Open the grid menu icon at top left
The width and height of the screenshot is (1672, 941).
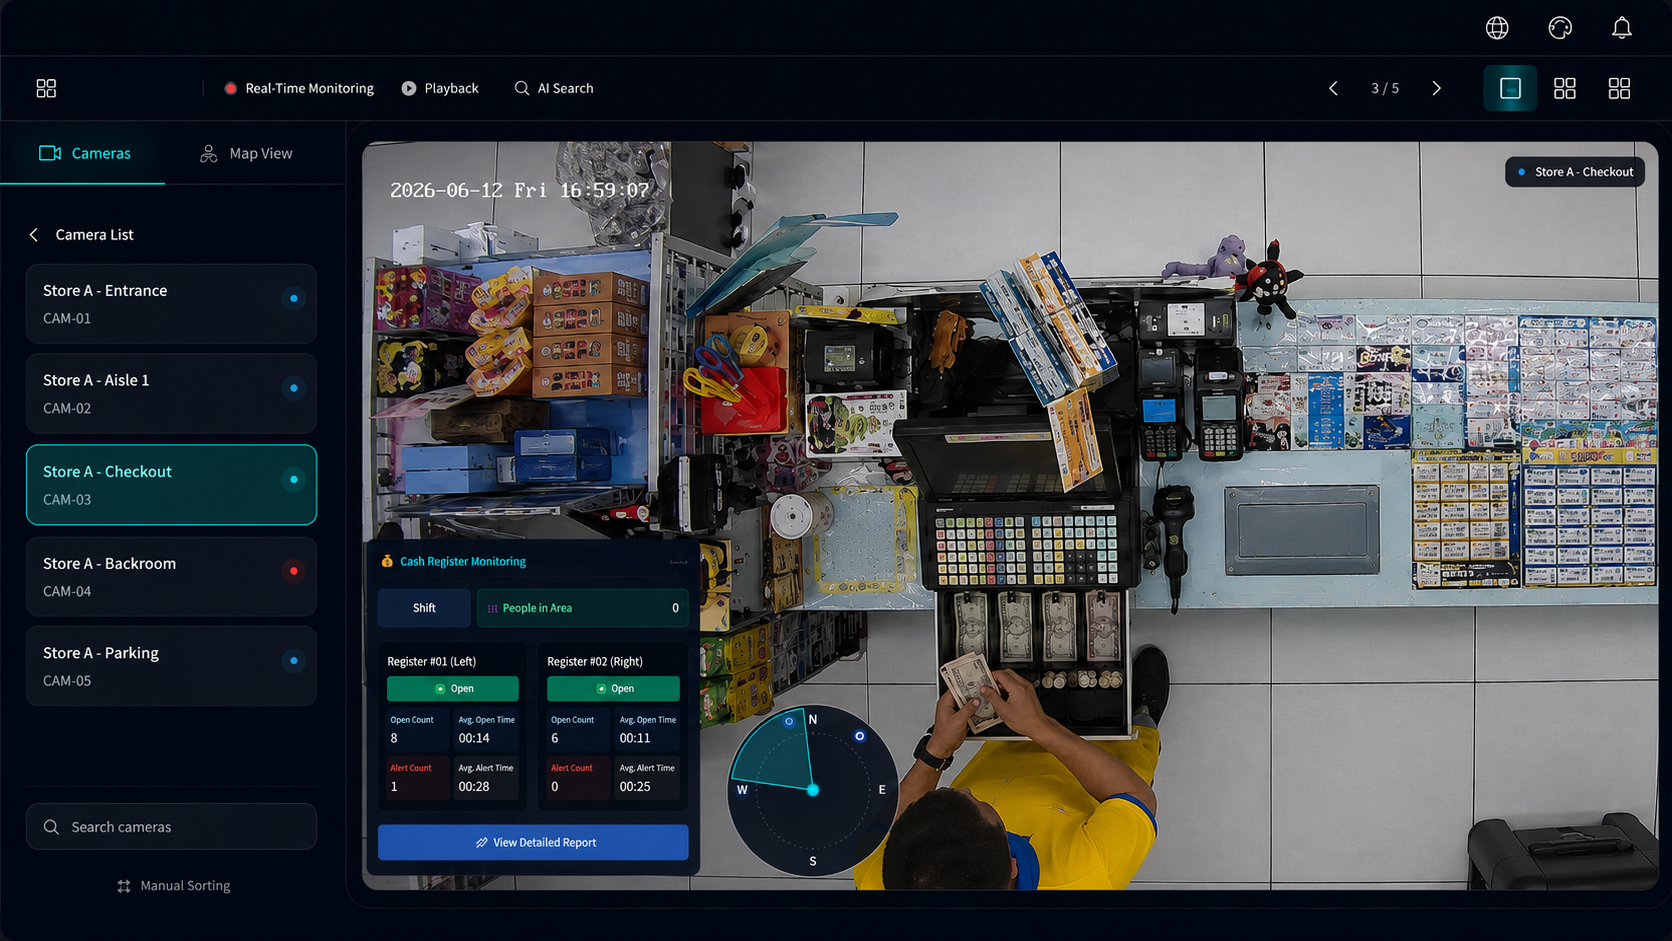pos(46,88)
